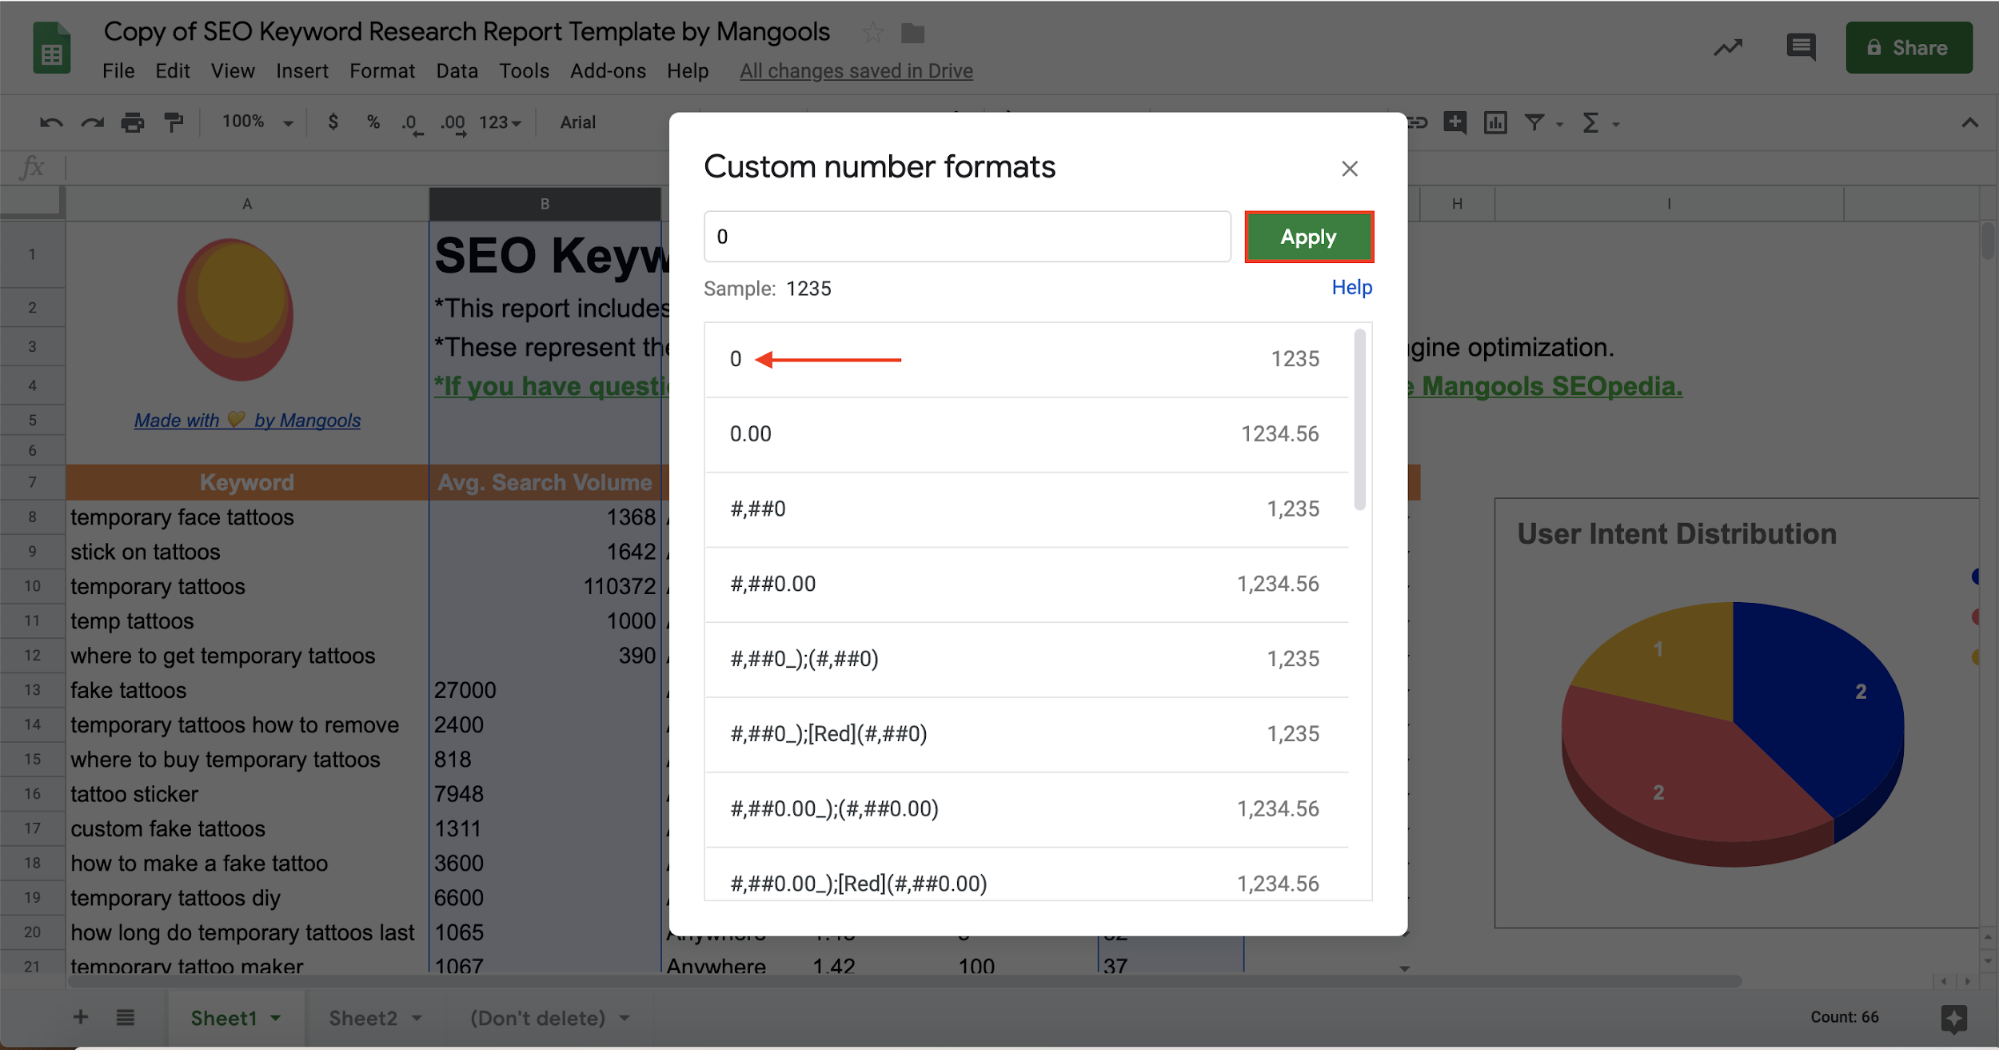This screenshot has height=1050, width=1999.
Task: Open the zoom 100% dropdown
Action: 258,122
